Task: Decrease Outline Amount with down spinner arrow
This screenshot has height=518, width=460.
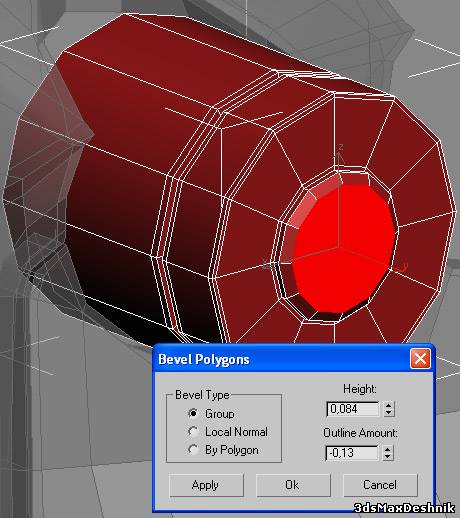Action: coord(388,457)
